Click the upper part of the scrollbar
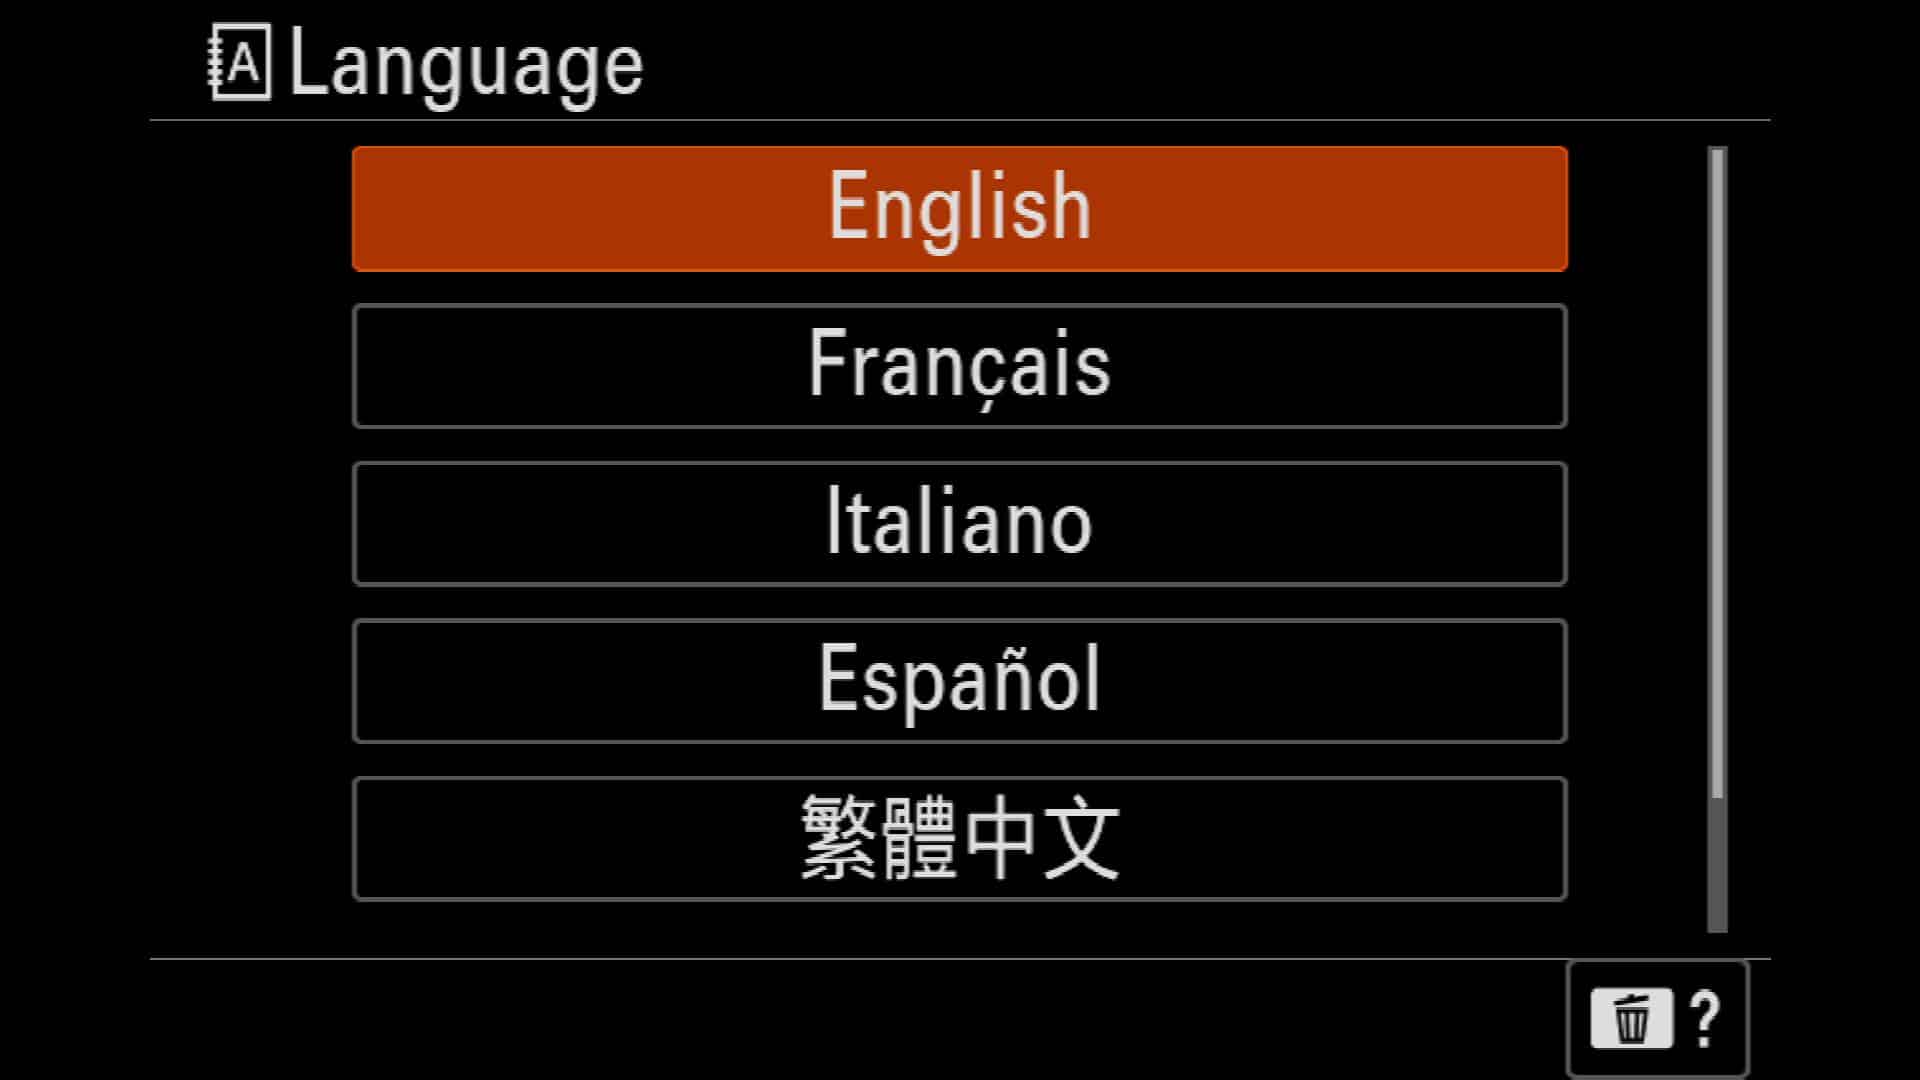Screen dimensions: 1920x1080 coord(1717,300)
